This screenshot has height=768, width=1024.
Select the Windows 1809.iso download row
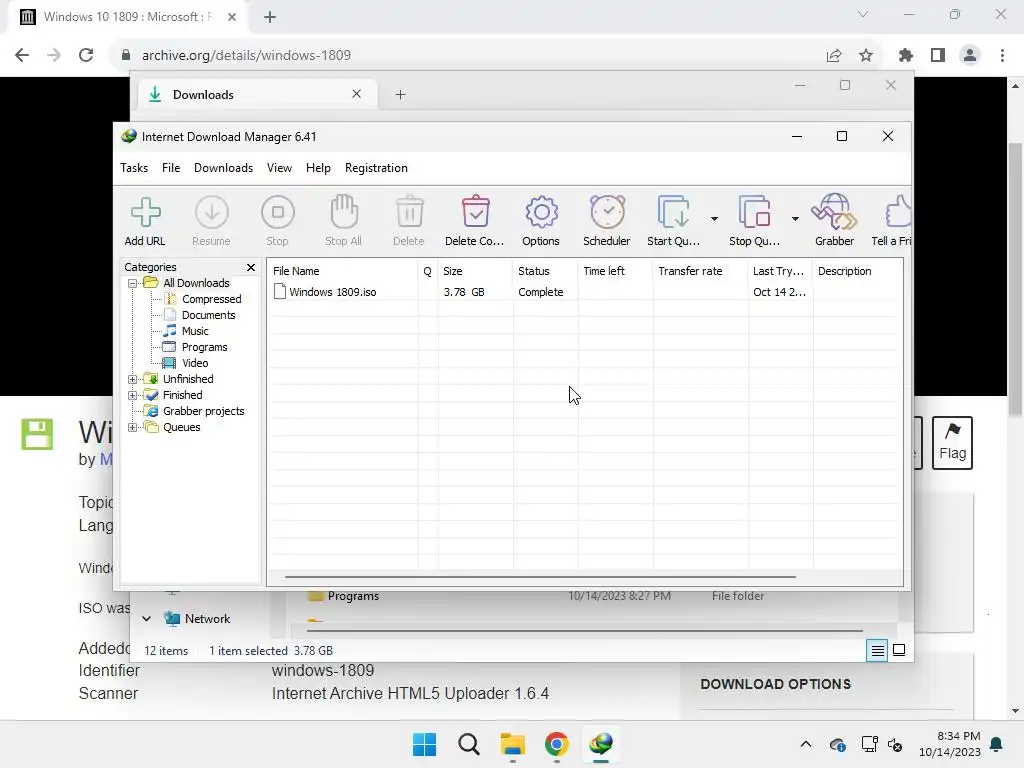point(584,292)
